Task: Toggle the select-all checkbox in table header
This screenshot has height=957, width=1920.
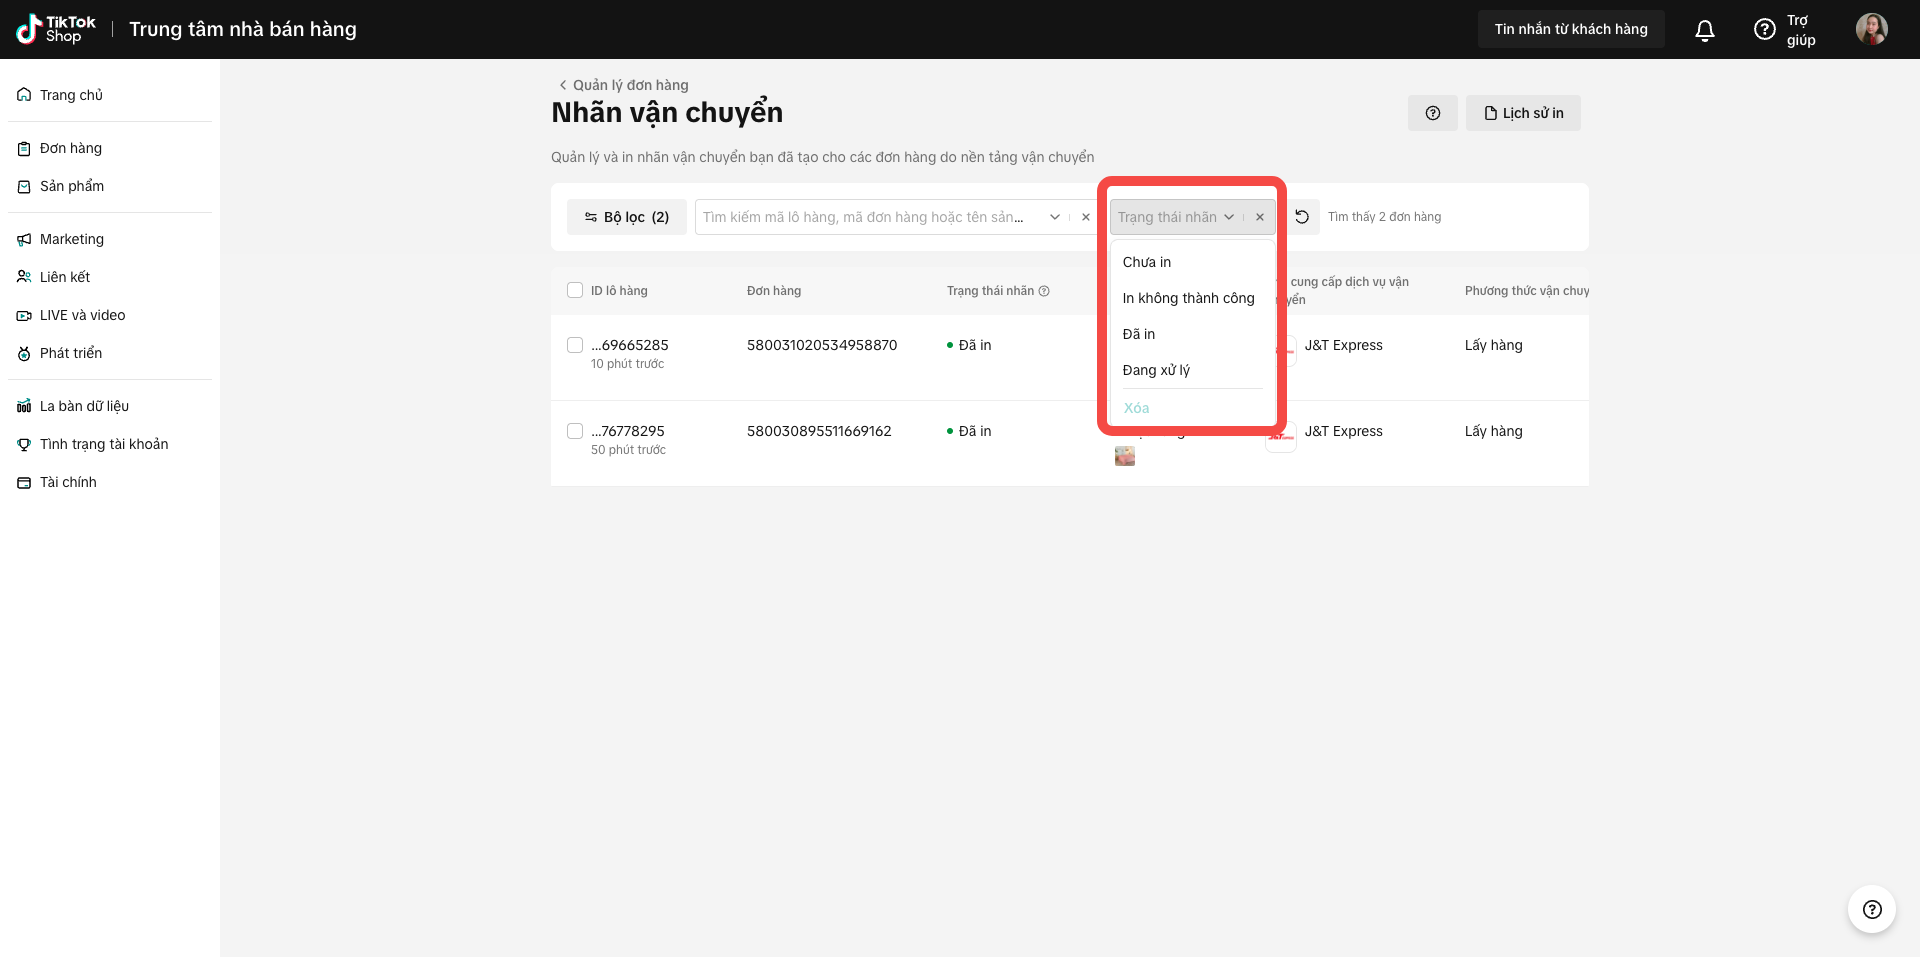Action: [575, 290]
